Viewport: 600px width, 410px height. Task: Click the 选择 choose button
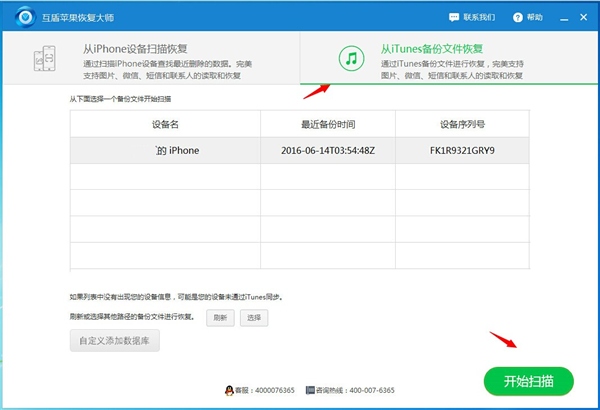tap(254, 318)
